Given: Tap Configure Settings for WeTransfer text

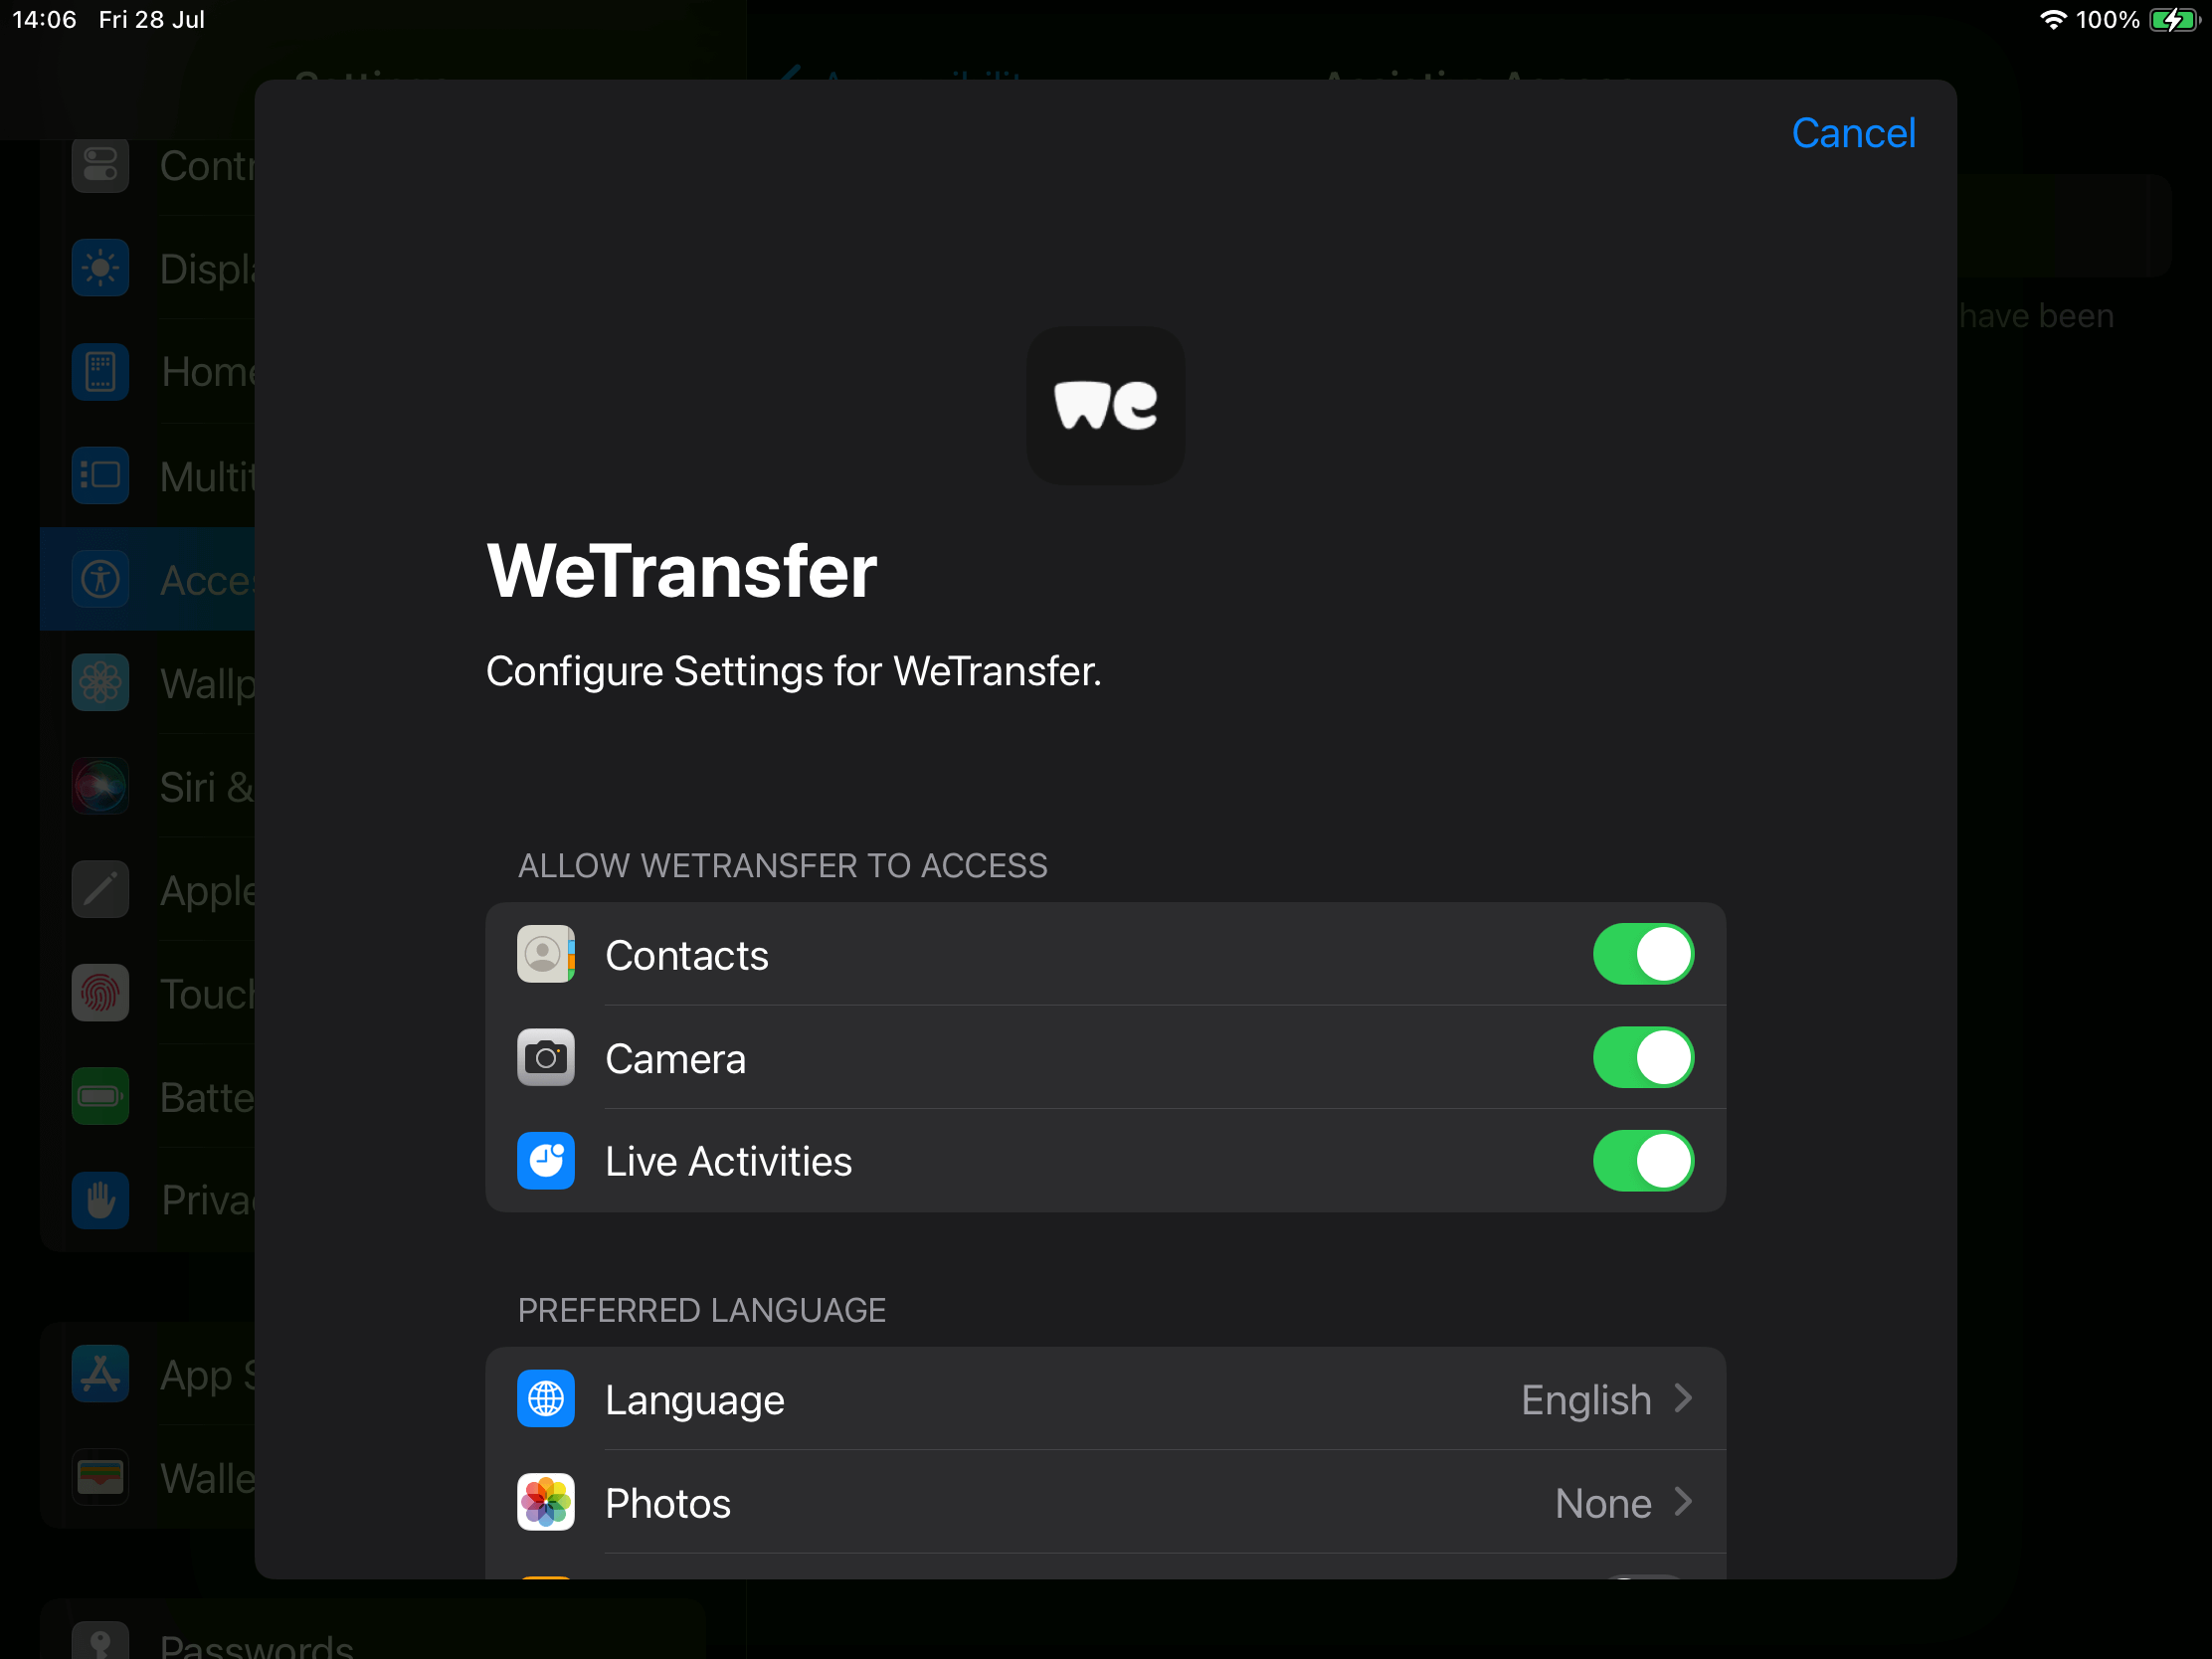Looking at the screenshot, I should [793, 671].
